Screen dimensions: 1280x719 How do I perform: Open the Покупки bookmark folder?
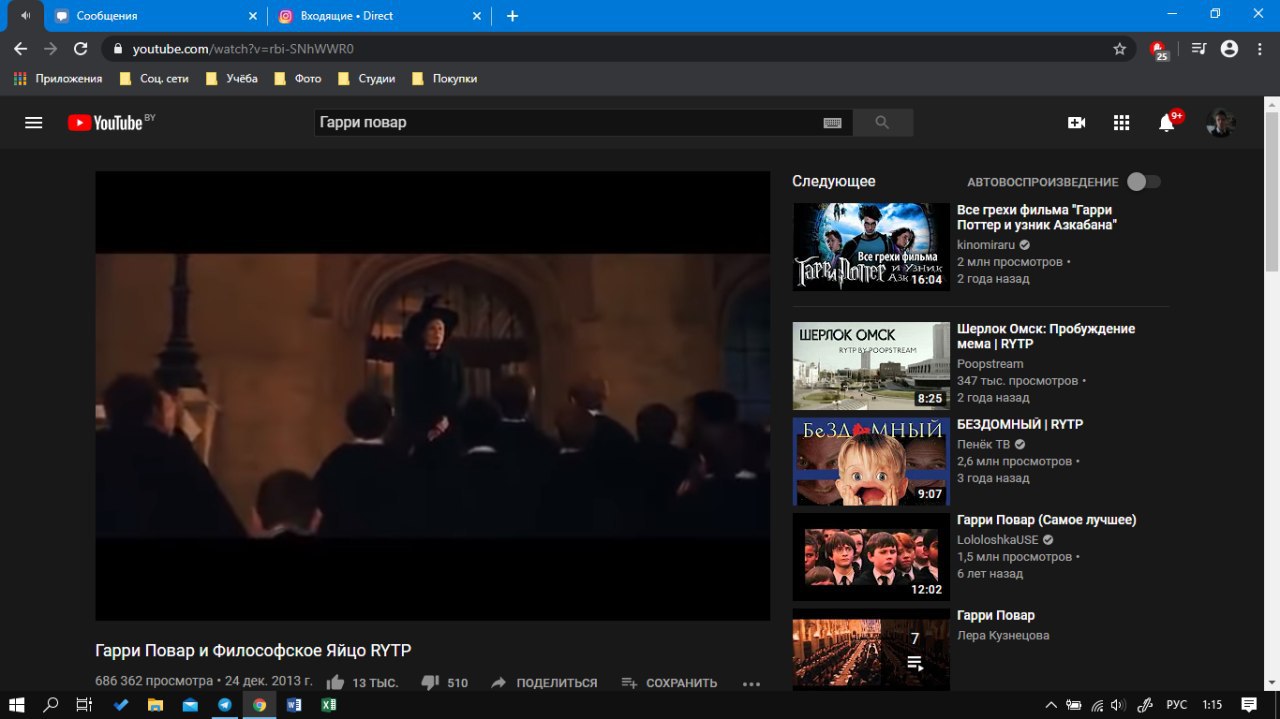tap(444, 78)
